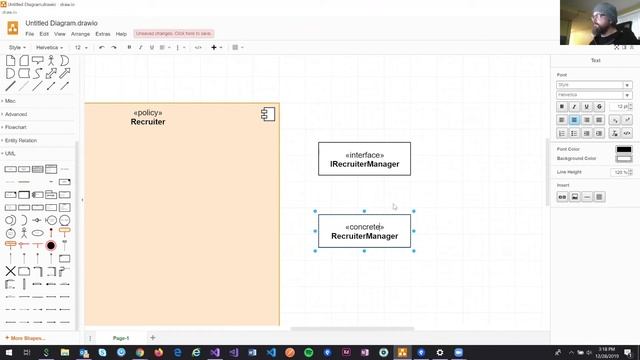Open the font size 12 dropdown in the toolbar
Screen dimensions: 640x360
point(81,47)
